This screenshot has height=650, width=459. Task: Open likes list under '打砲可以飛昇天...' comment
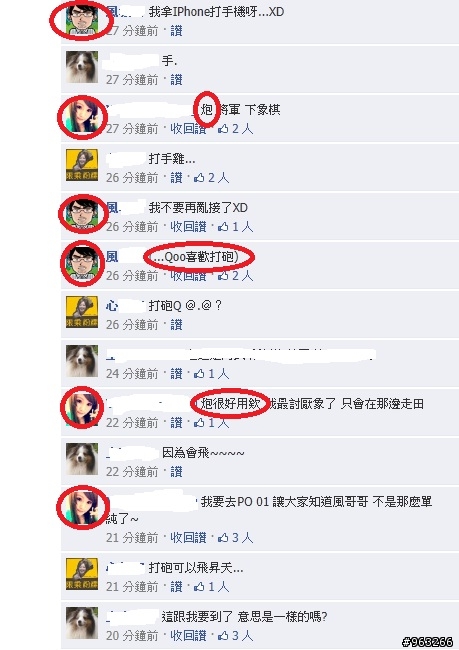click(x=218, y=587)
